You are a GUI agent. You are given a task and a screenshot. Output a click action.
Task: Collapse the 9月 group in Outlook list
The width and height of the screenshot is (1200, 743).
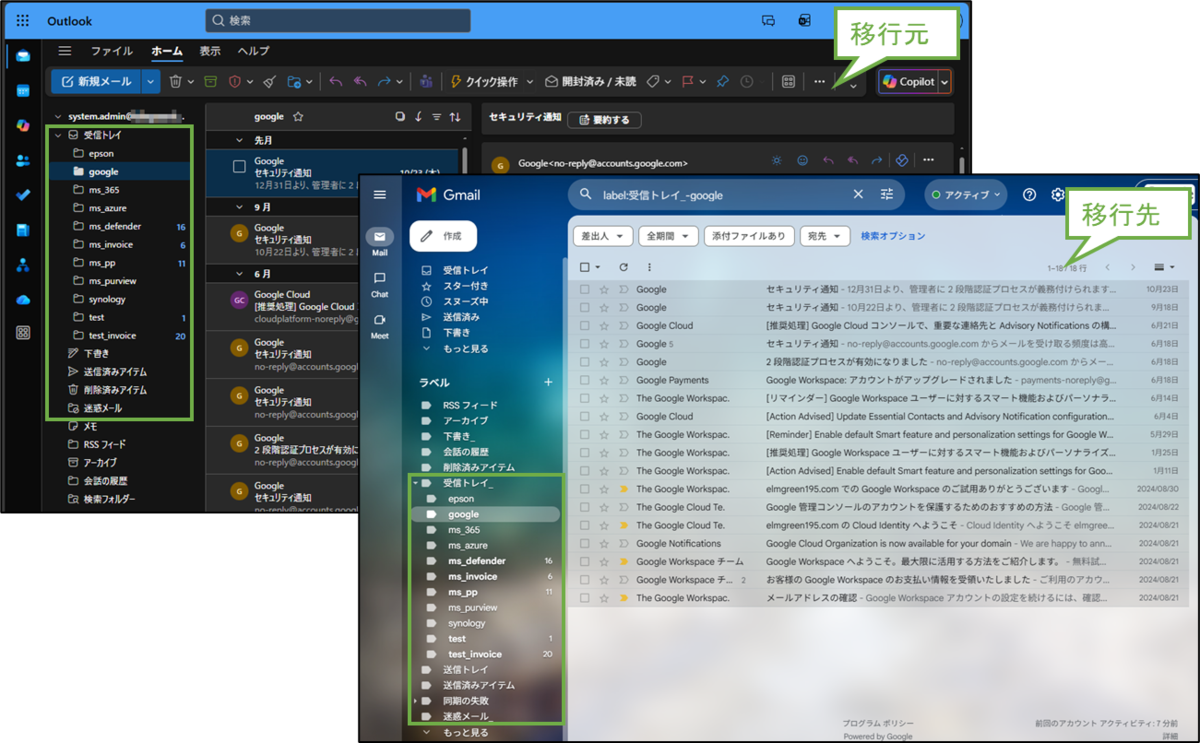[x=239, y=207]
